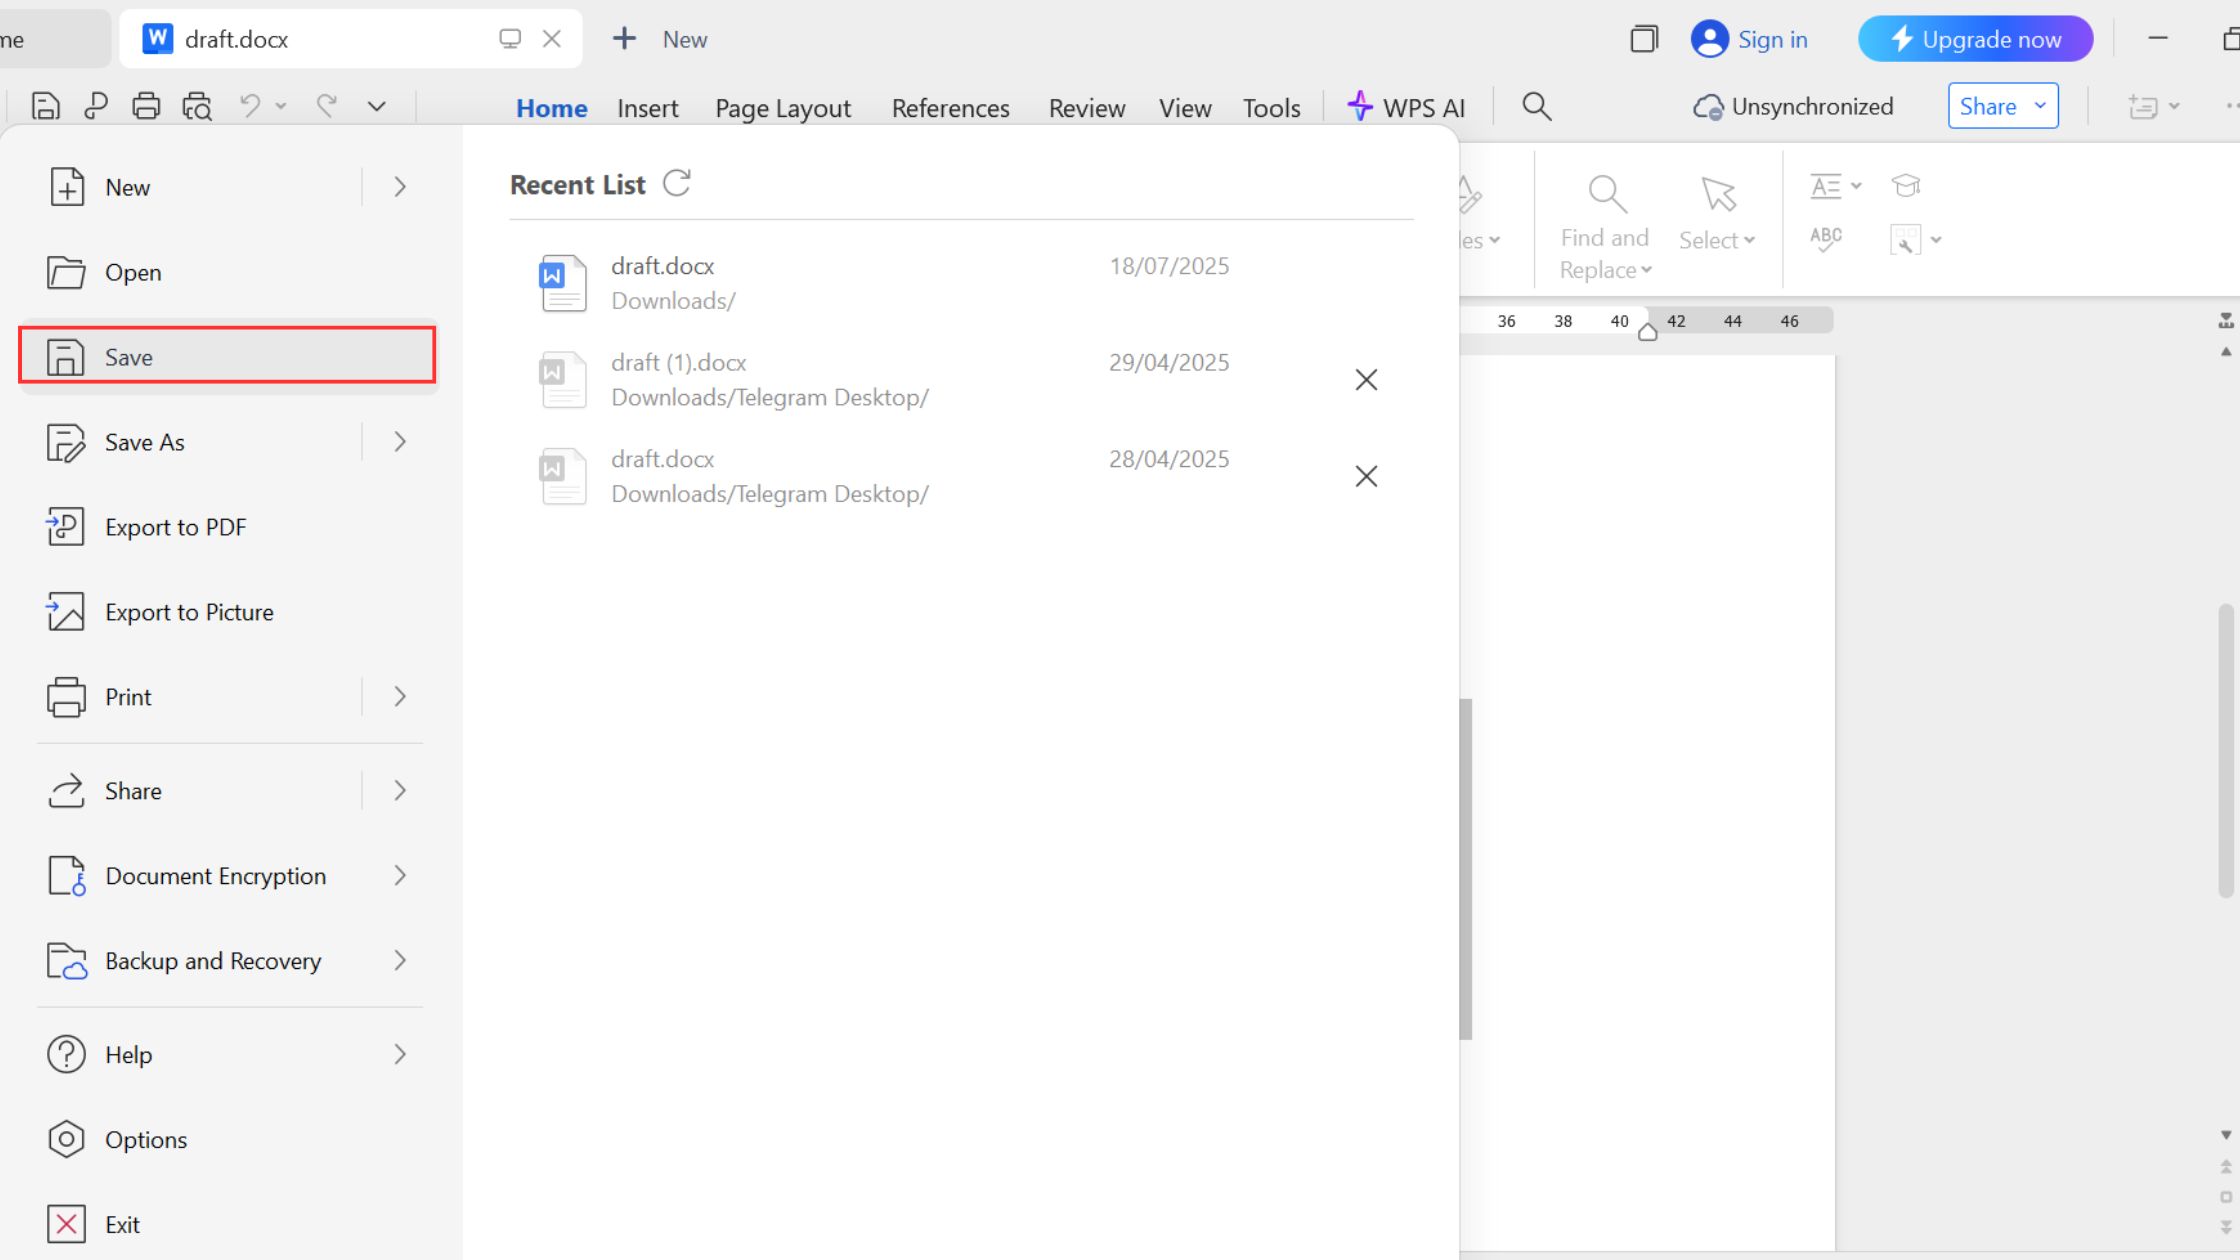Image resolution: width=2240 pixels, height=1260 pixels.
Task: Expand the New submenu arrow
Action: coord(400,187)
